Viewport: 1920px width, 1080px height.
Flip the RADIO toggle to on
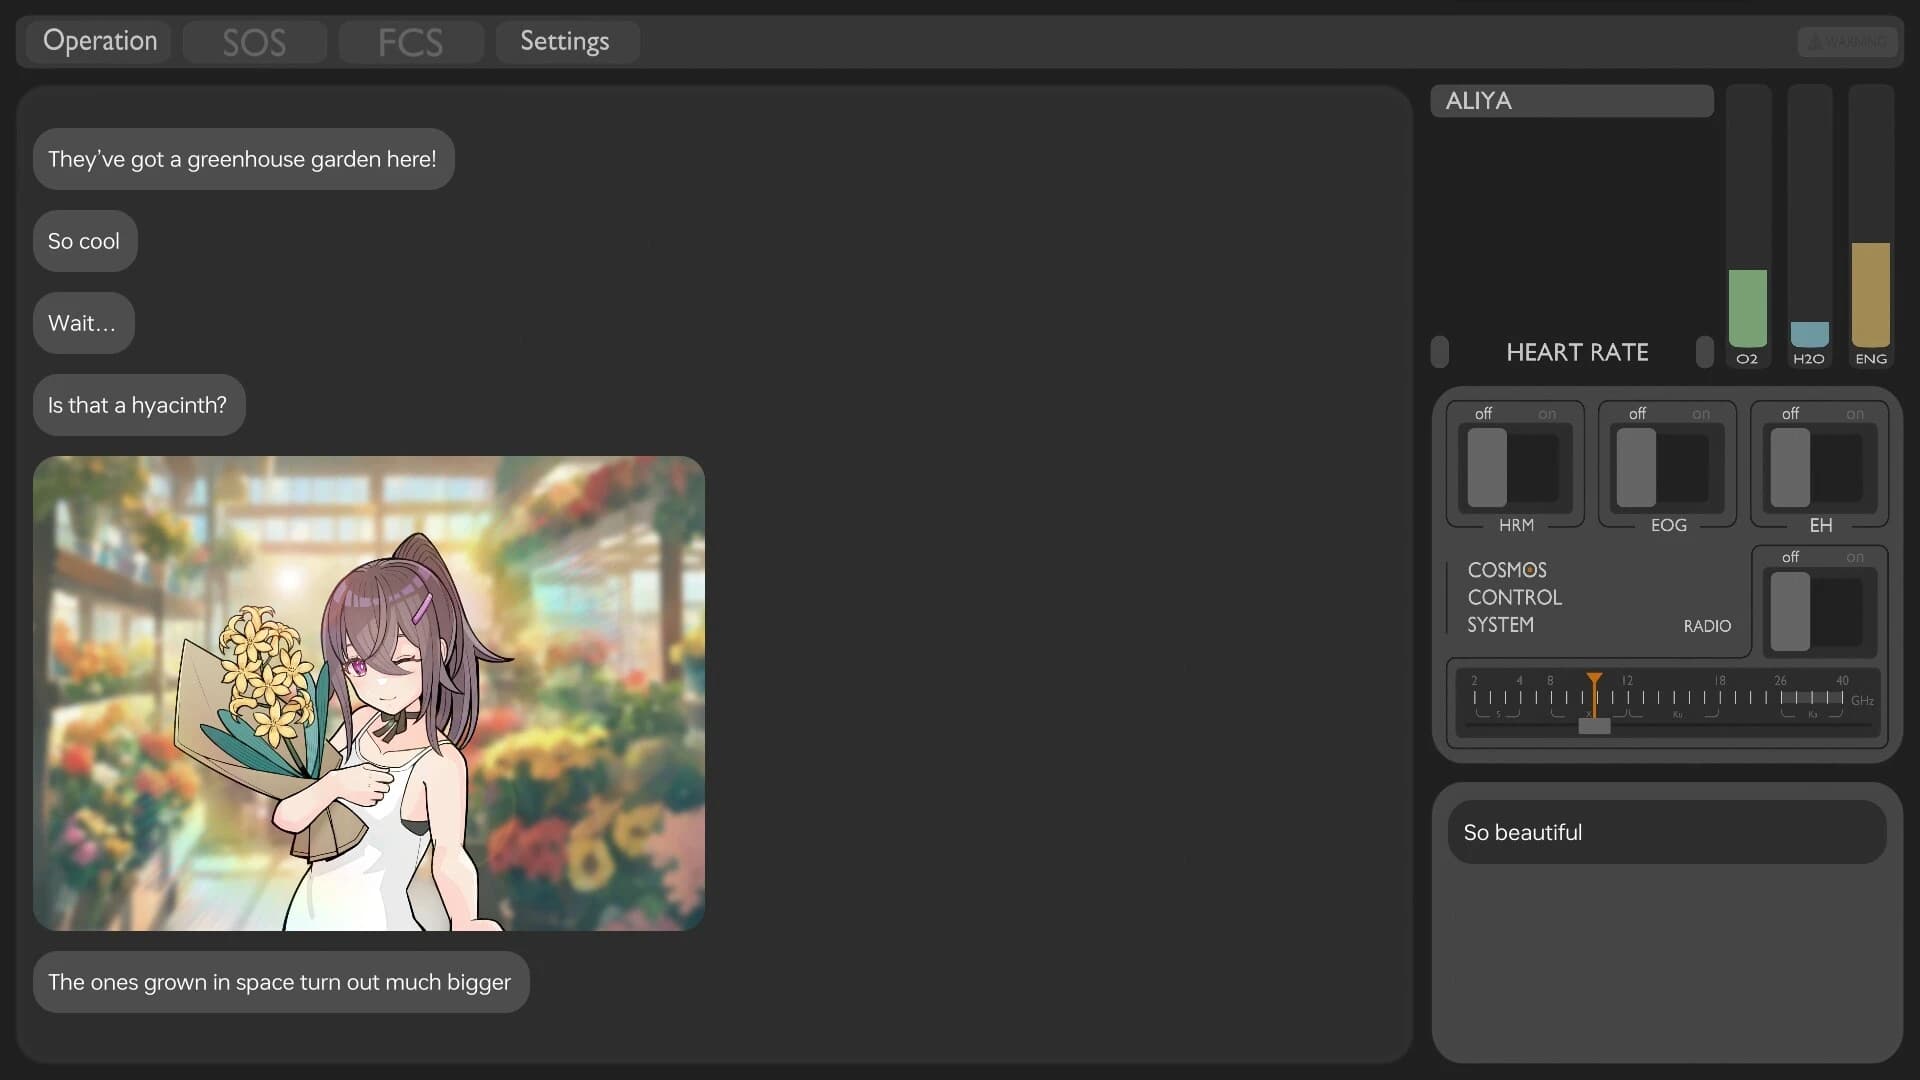1848,613
